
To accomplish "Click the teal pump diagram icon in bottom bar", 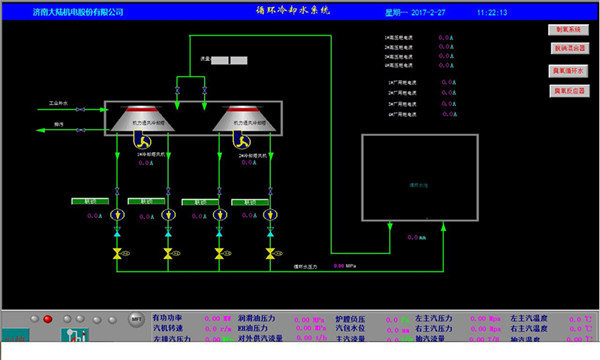I will pos(75,335).
